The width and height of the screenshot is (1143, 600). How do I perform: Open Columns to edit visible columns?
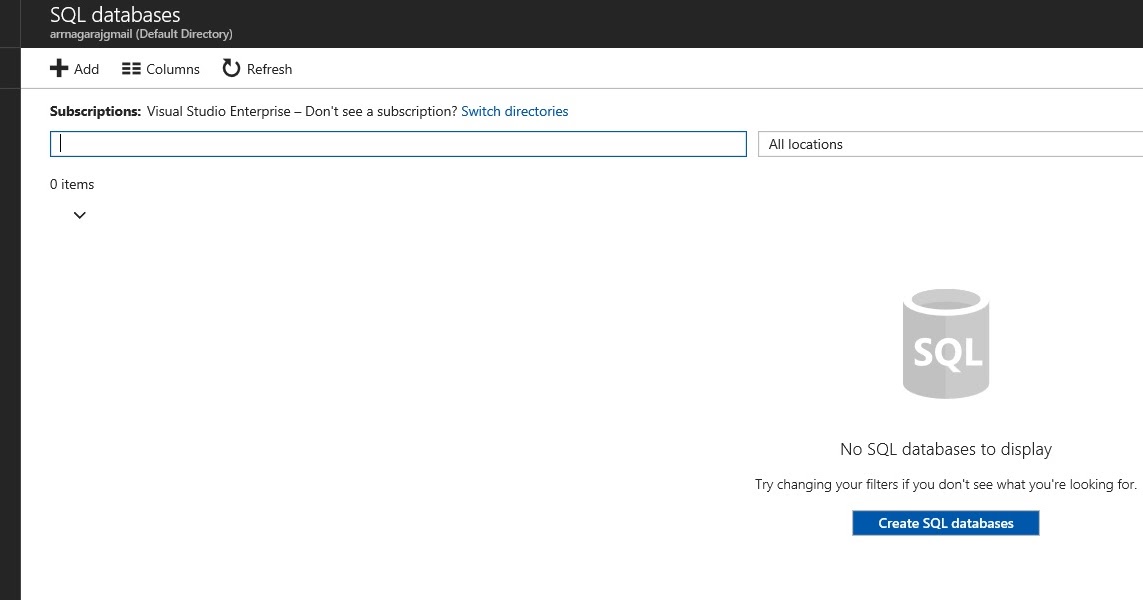[x=160, y=68]
